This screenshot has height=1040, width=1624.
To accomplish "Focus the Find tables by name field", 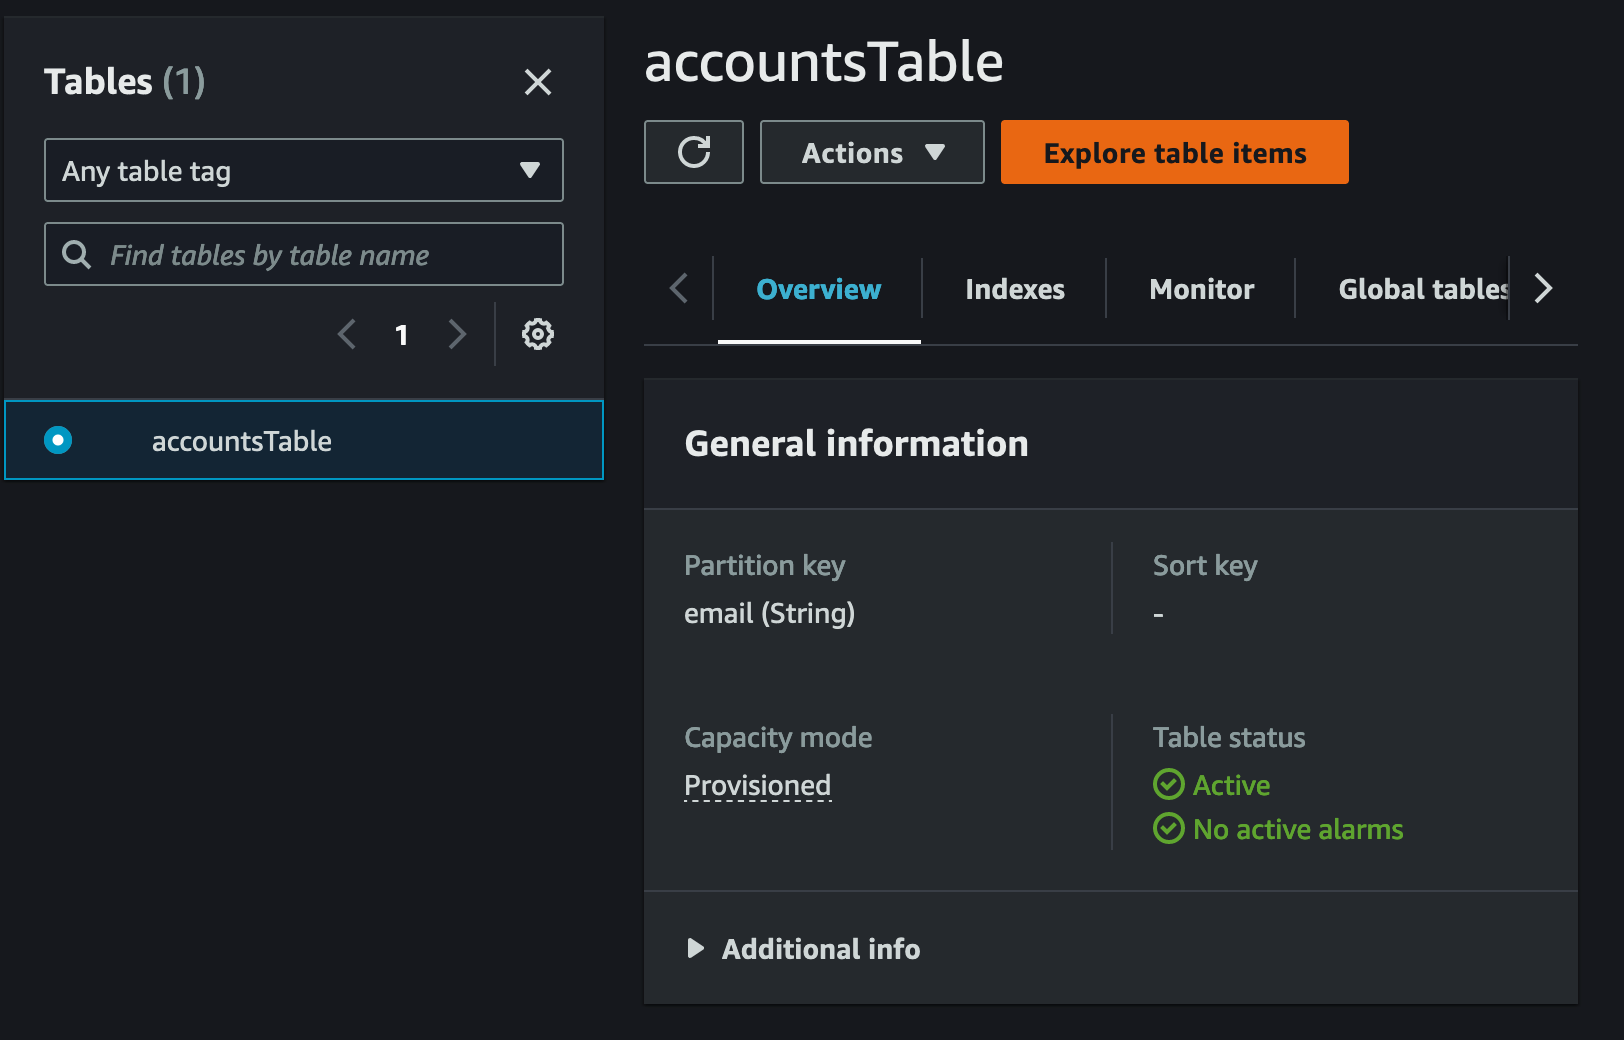I will point(304,254).
